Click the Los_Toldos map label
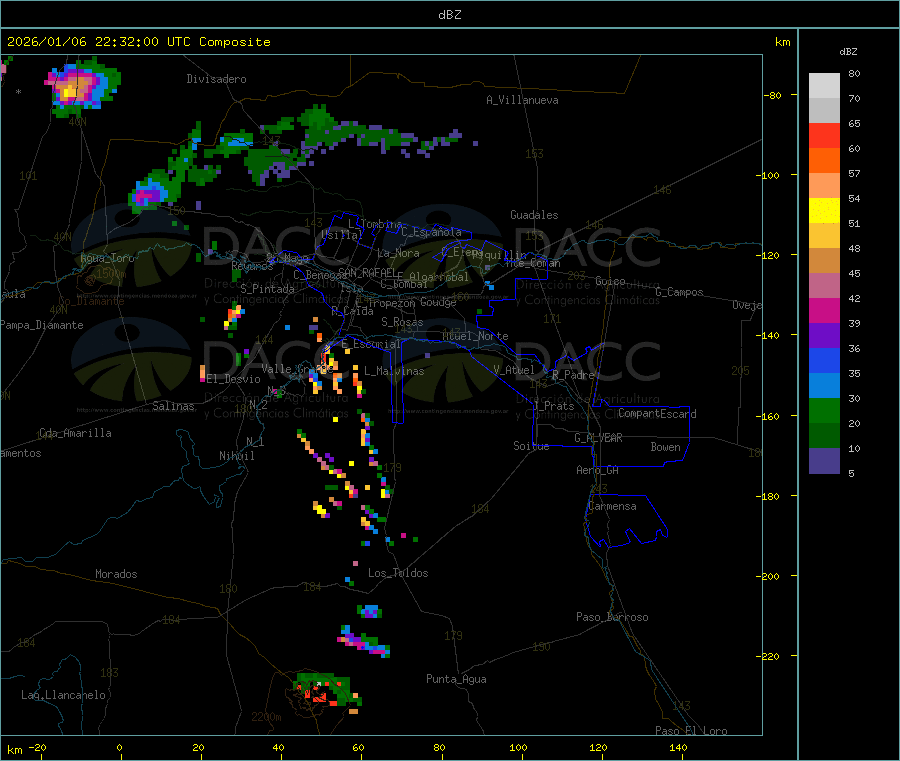900x761 pixels. pos(398,573)
